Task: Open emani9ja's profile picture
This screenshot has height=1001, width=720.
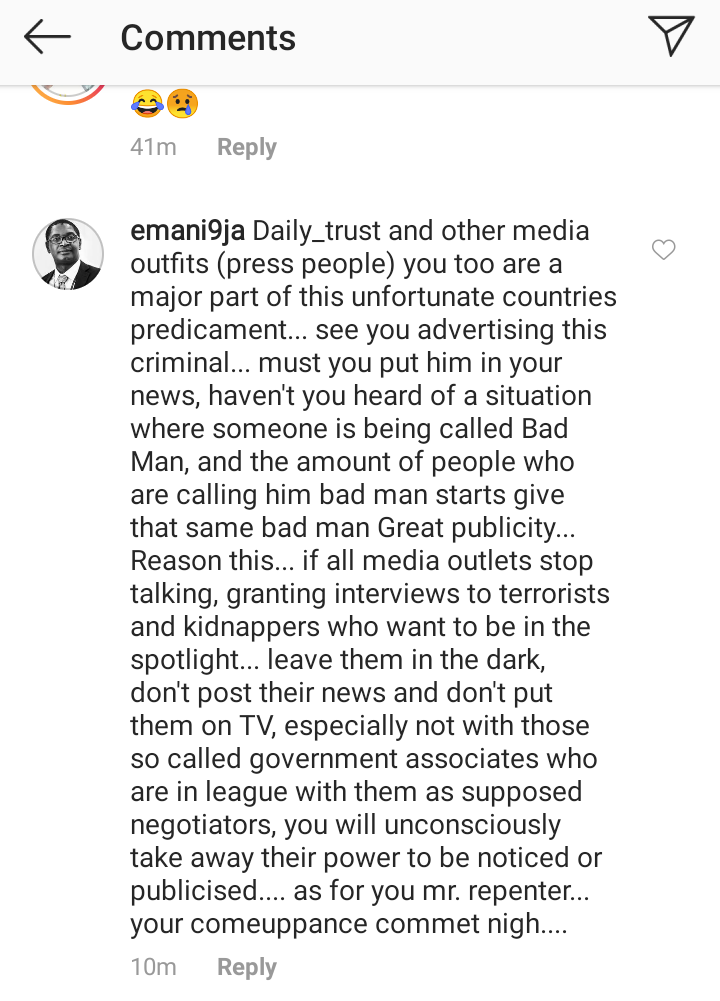Action: tap(68, 254)
